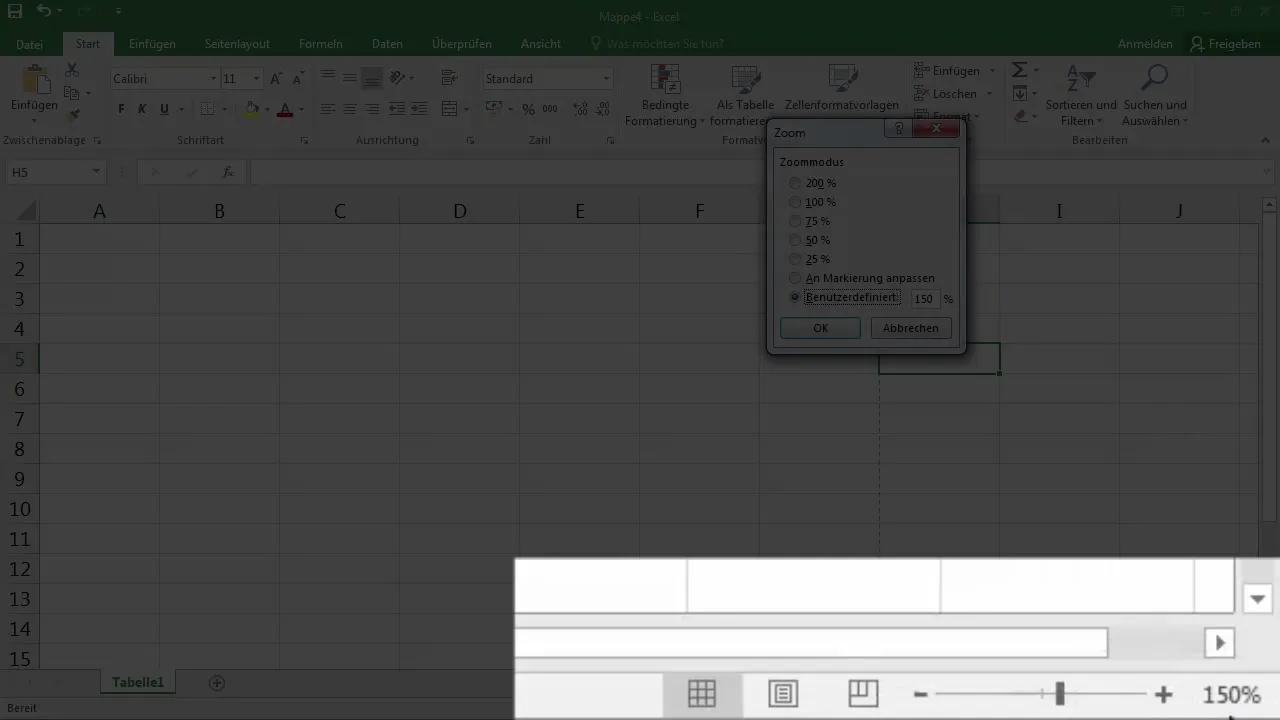Switch to the Formeln ribbon tab

pyautogui.click(x=320, y=44)
